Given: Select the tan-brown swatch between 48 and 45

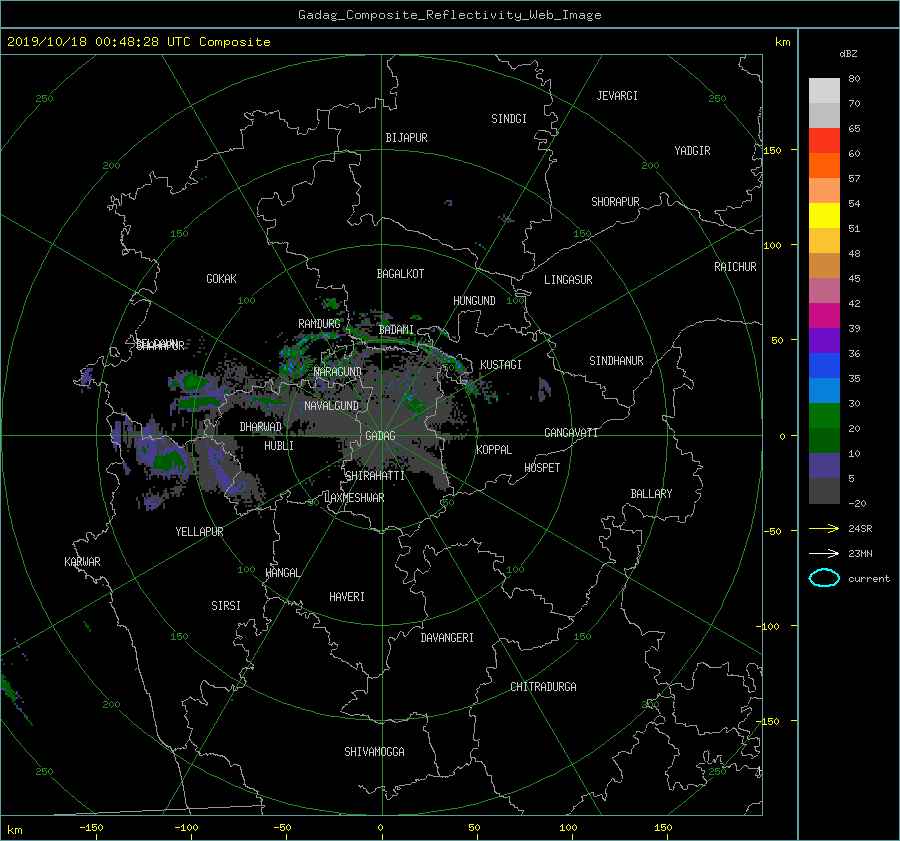Looking at the screenshot, I should click(x=824, y=265).
